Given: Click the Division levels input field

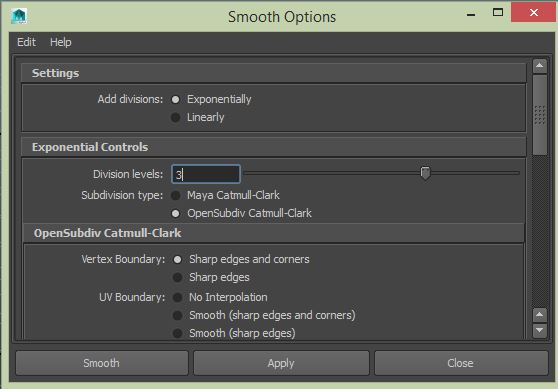Looking at the screenshot, I should (206, 174).
